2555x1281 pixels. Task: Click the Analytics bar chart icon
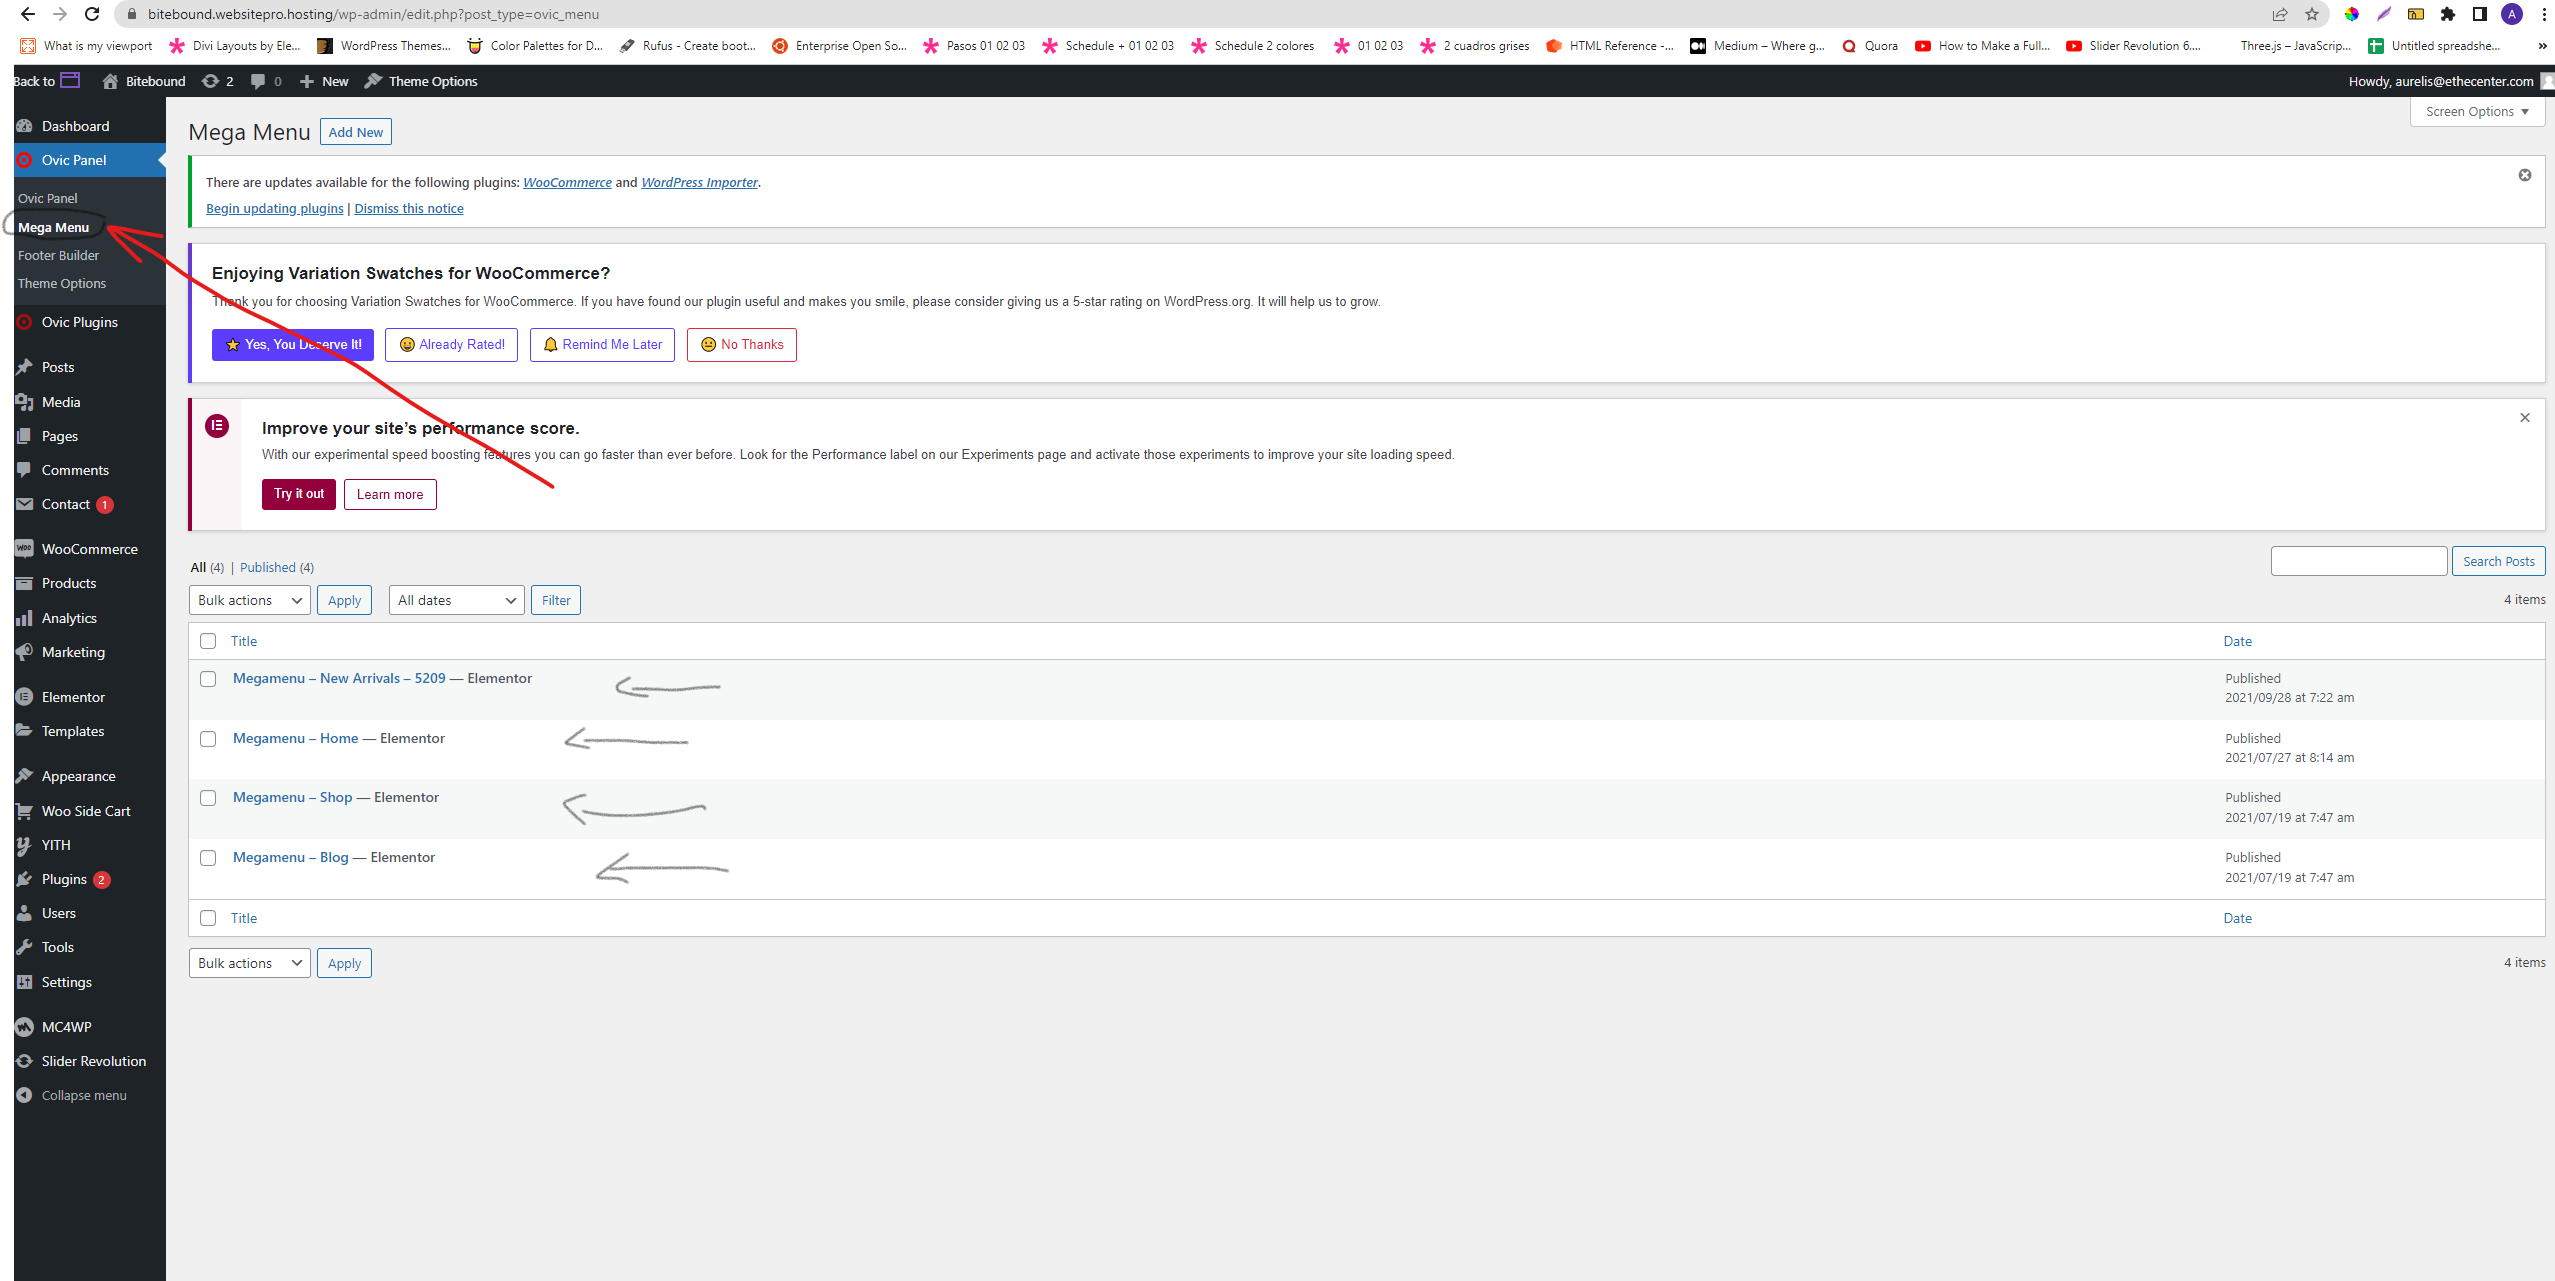(25, 618)
